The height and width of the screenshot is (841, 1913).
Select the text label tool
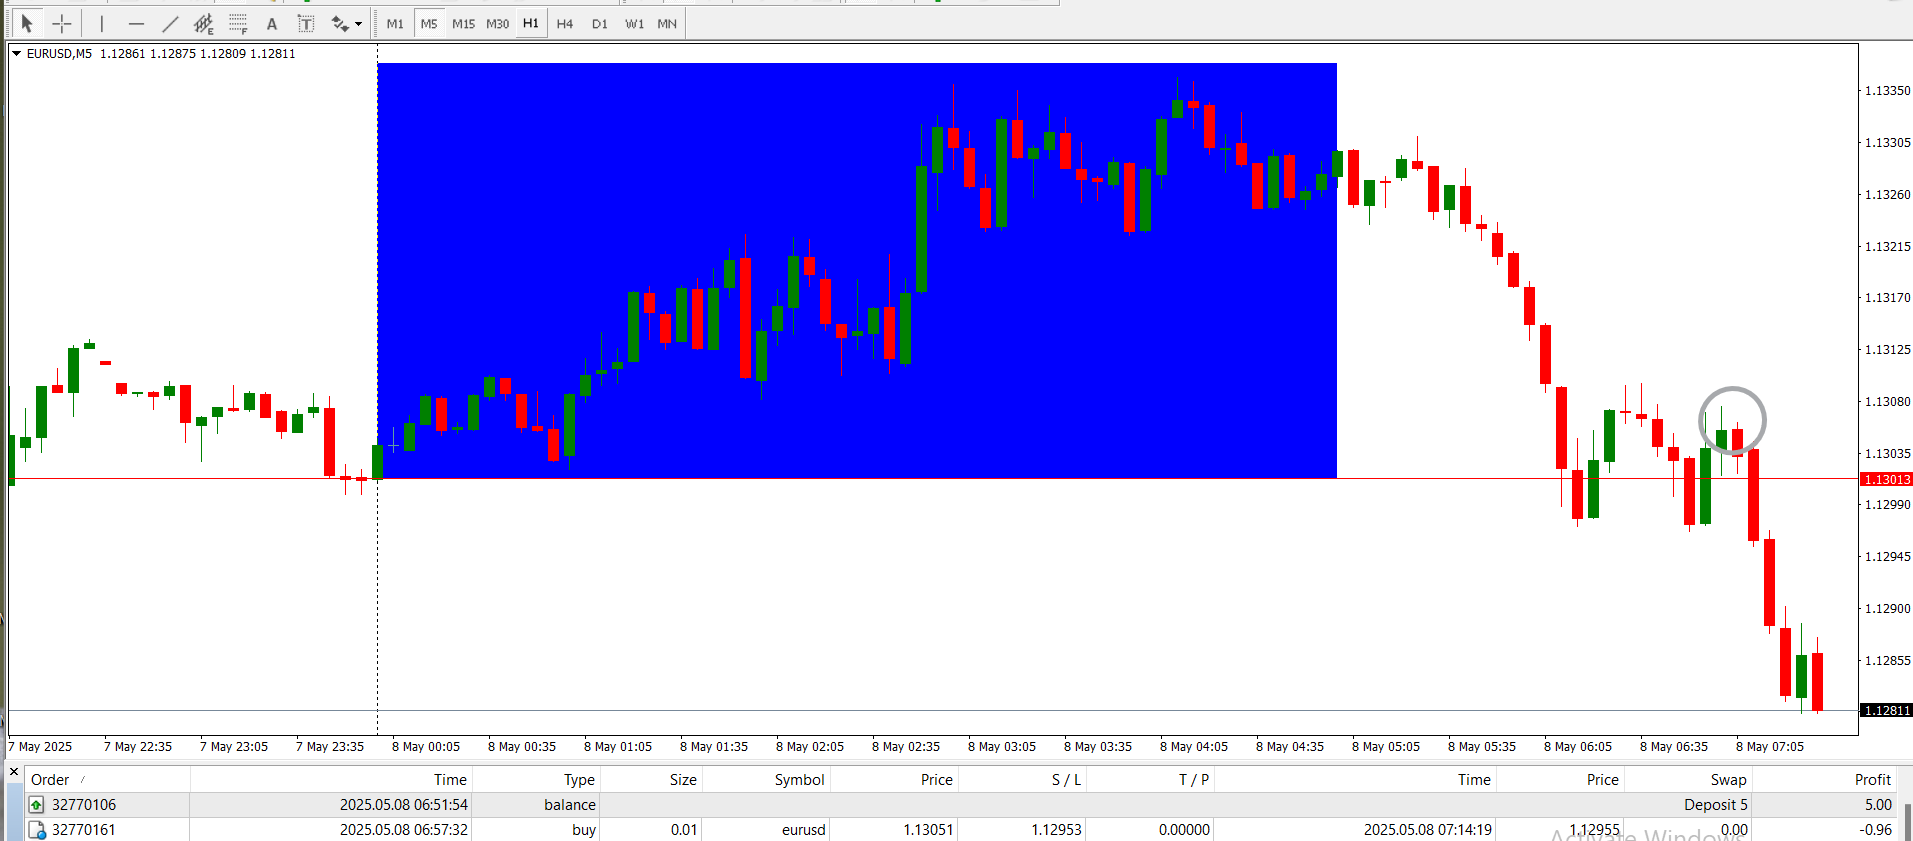306,24
